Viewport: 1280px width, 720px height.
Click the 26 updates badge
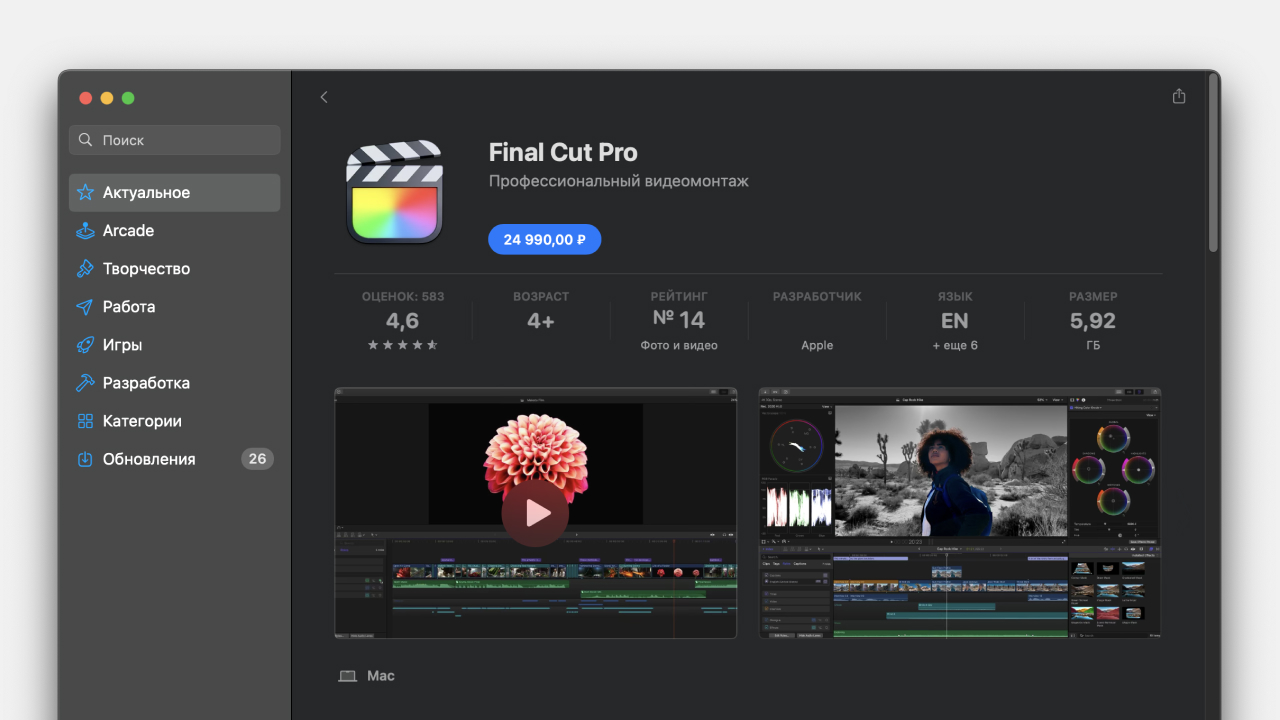point(257,459)
